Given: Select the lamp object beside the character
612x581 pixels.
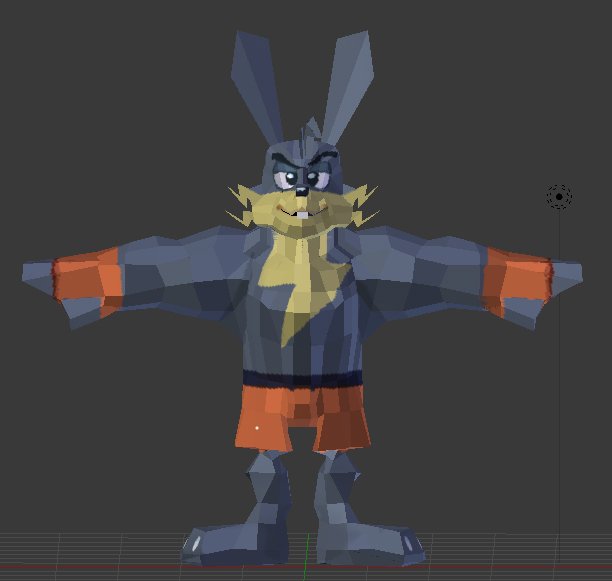Looking at the screenshot, I should point(559,197).
